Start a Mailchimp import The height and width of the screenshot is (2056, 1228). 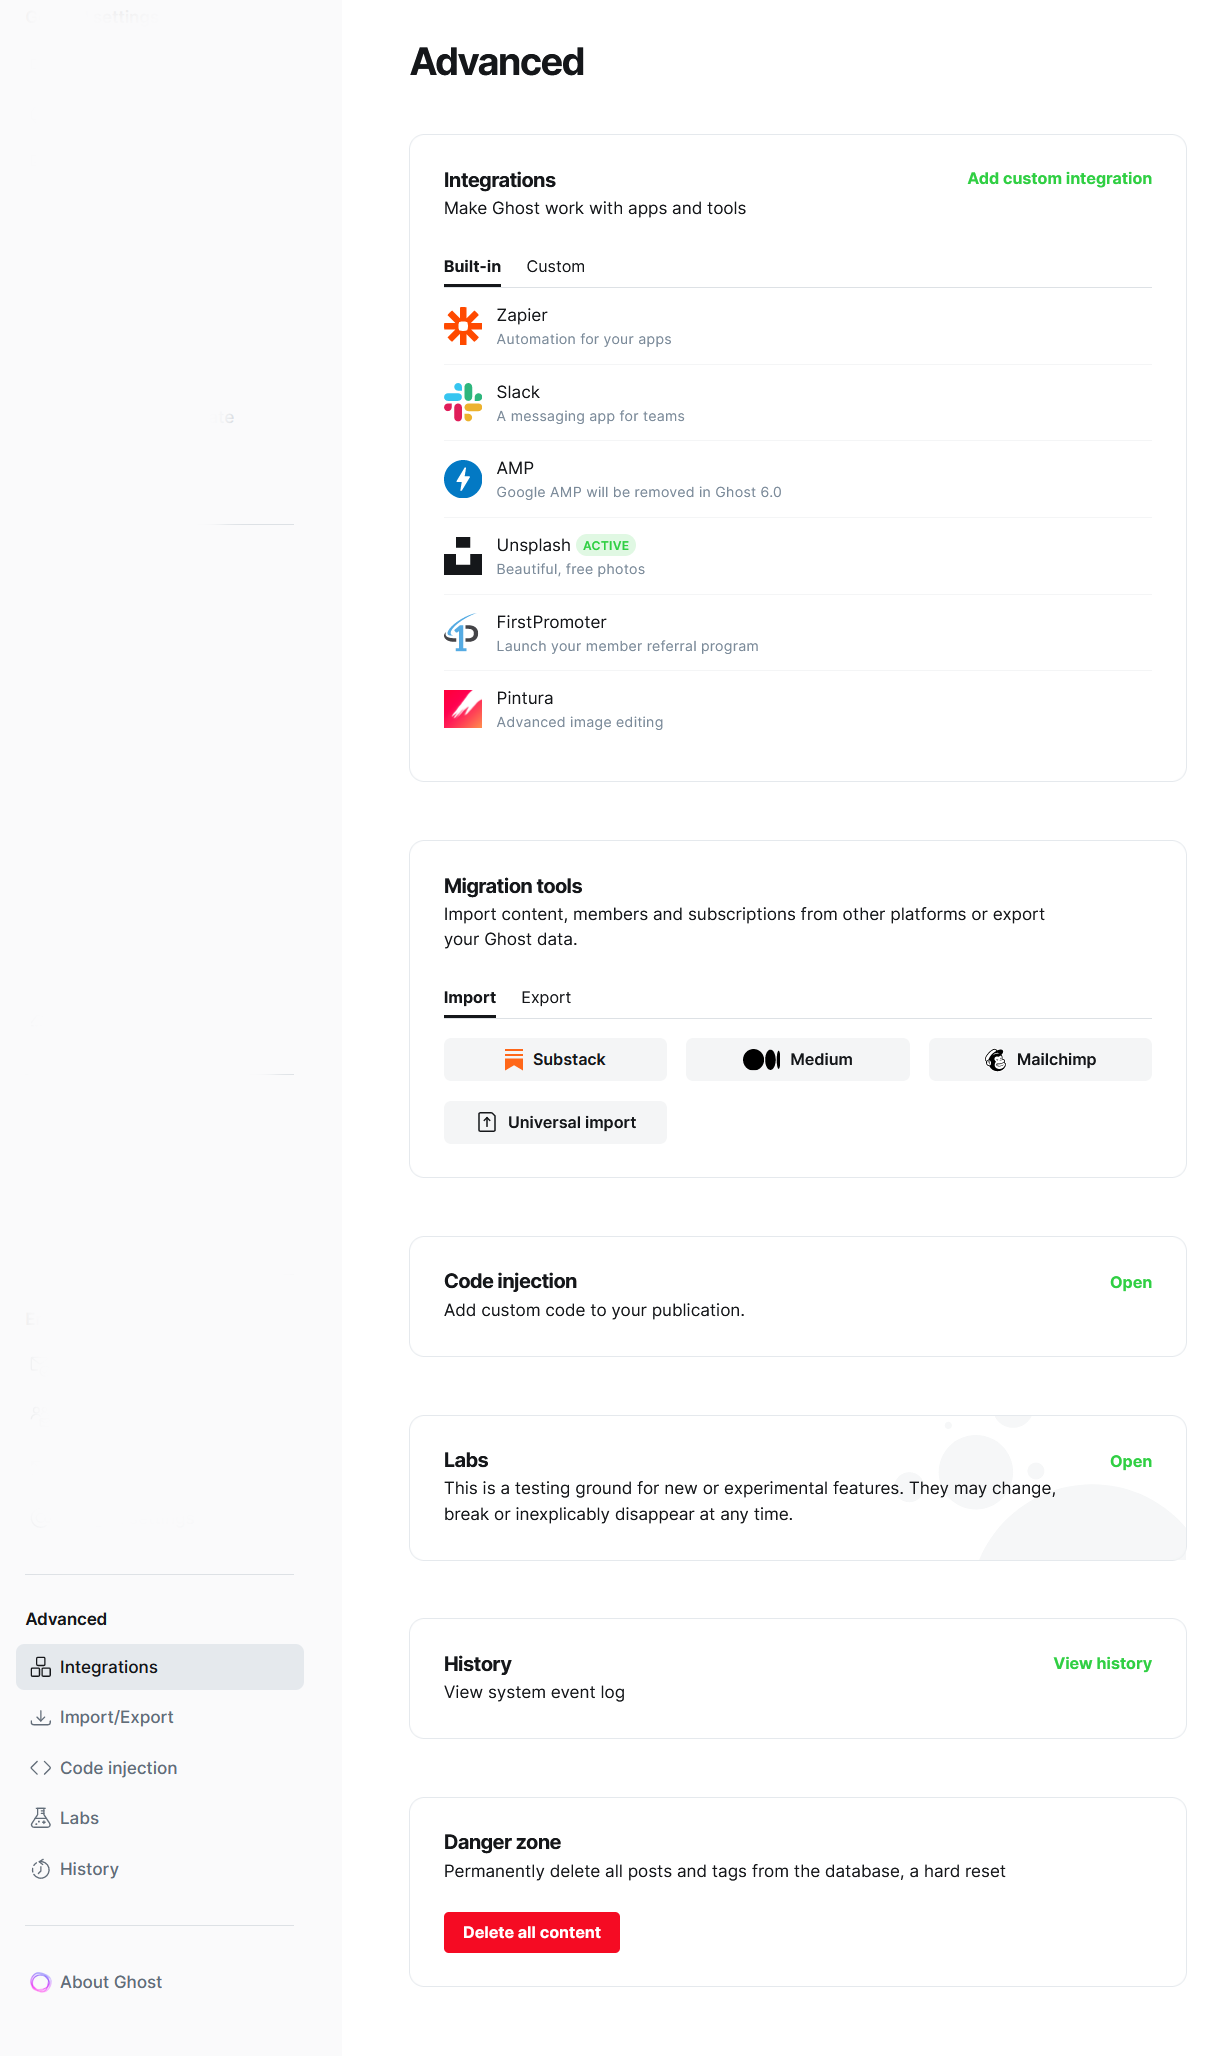point(1040,1060)
